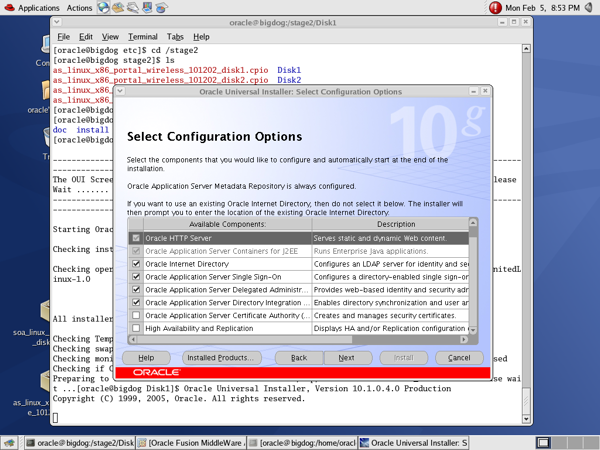The height and width of the screenshot is (450, 600).
Task: Close the Oracle Universal Installer window
Action: (485, 91)
